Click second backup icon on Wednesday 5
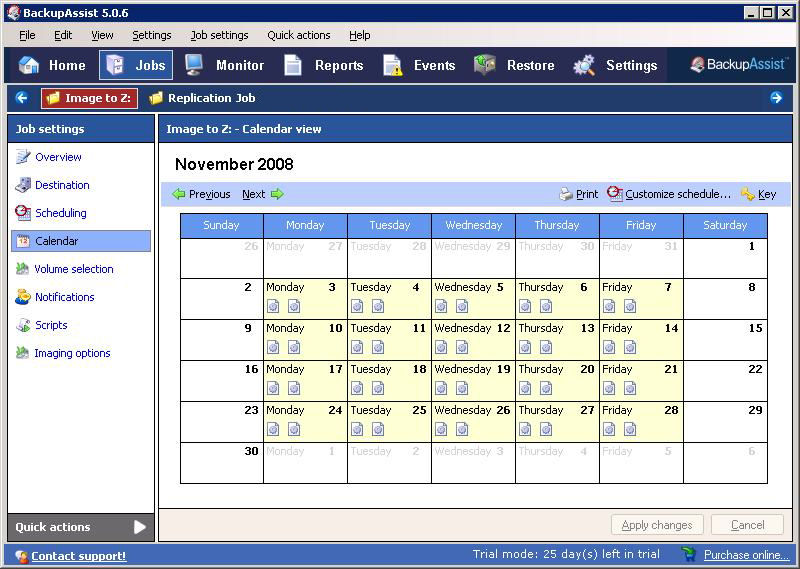This screenshot has height=569, width=800. [x=462, y=306]
